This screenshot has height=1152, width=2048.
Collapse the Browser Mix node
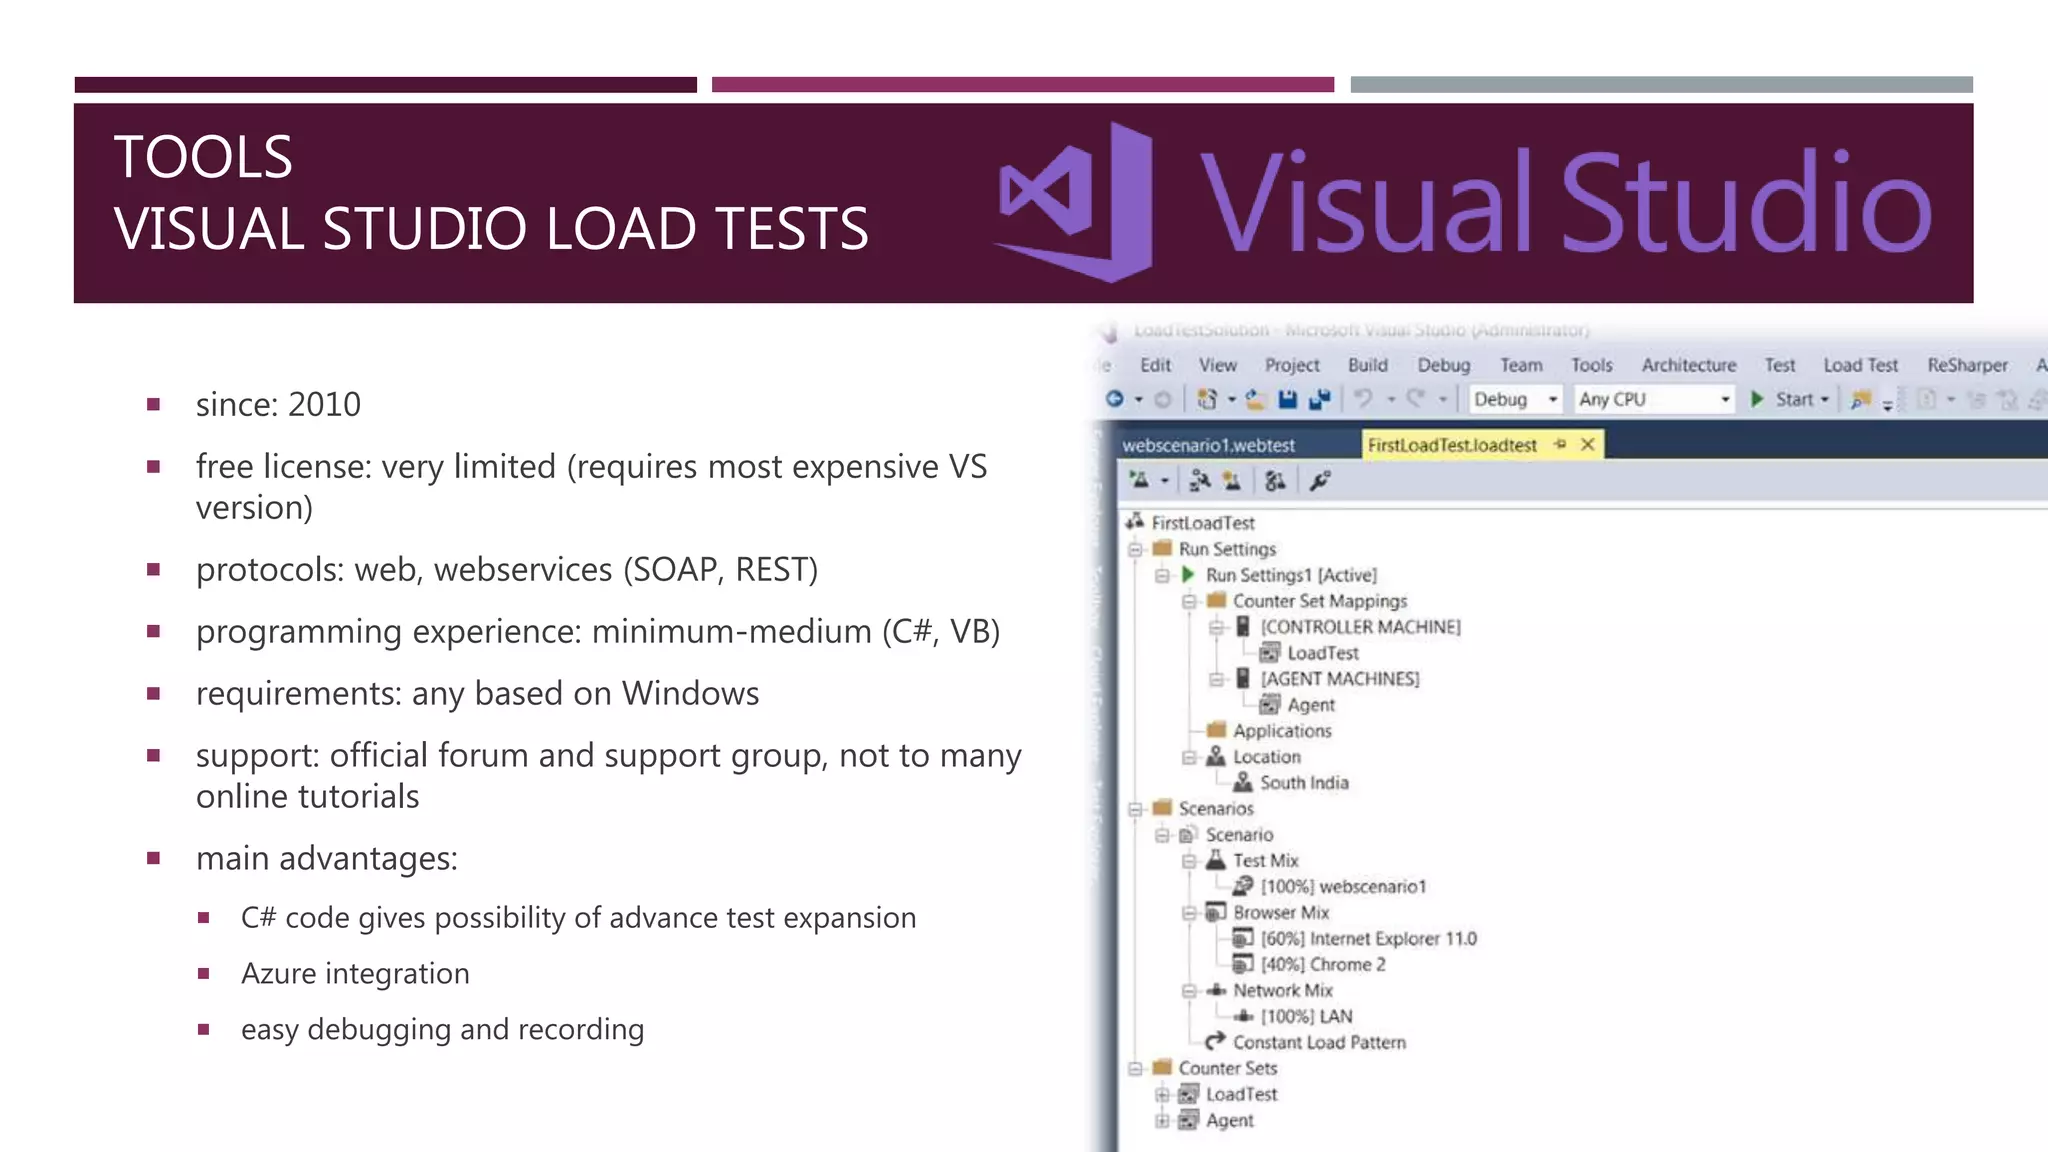(x=1189, y=913)
